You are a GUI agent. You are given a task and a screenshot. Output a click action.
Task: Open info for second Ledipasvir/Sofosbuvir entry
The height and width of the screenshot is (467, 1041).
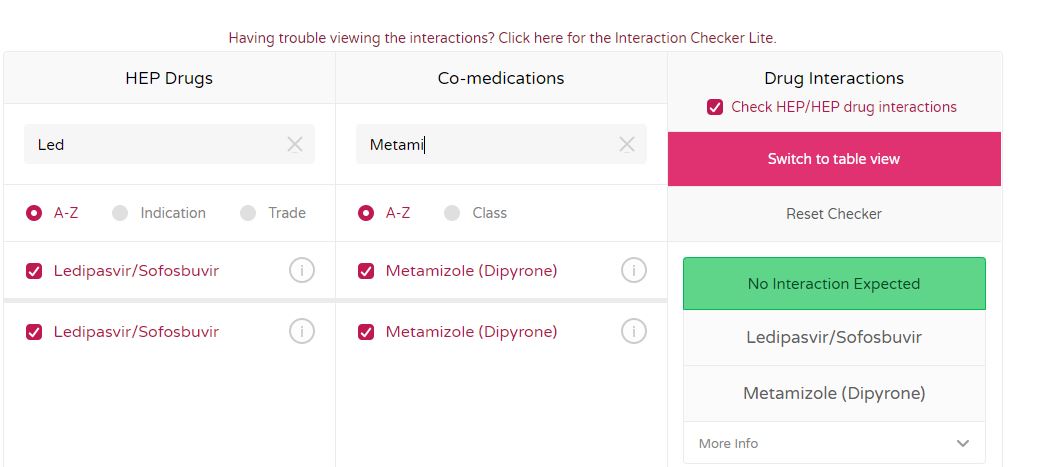[x=301, y=331]
